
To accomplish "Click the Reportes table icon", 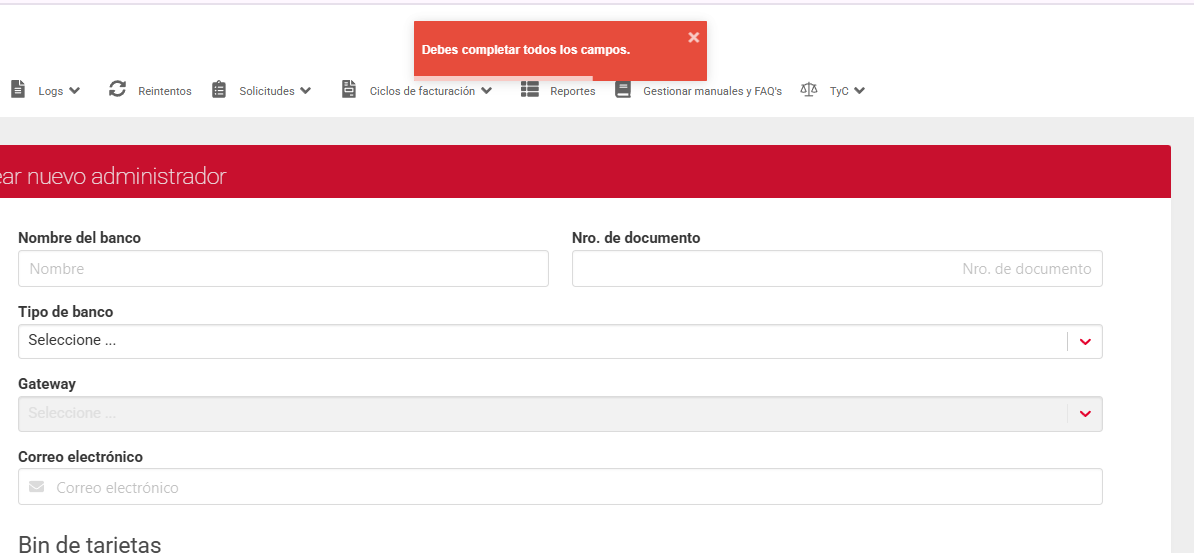I will 530,89.
